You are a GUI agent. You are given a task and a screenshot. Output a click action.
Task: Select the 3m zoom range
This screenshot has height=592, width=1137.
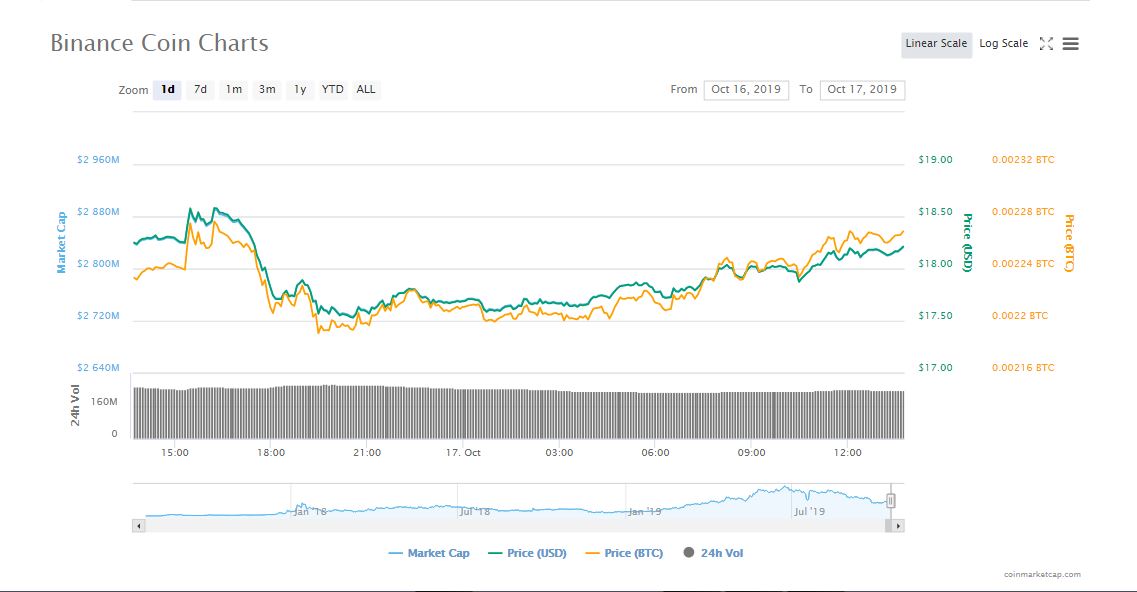point(267,89)
